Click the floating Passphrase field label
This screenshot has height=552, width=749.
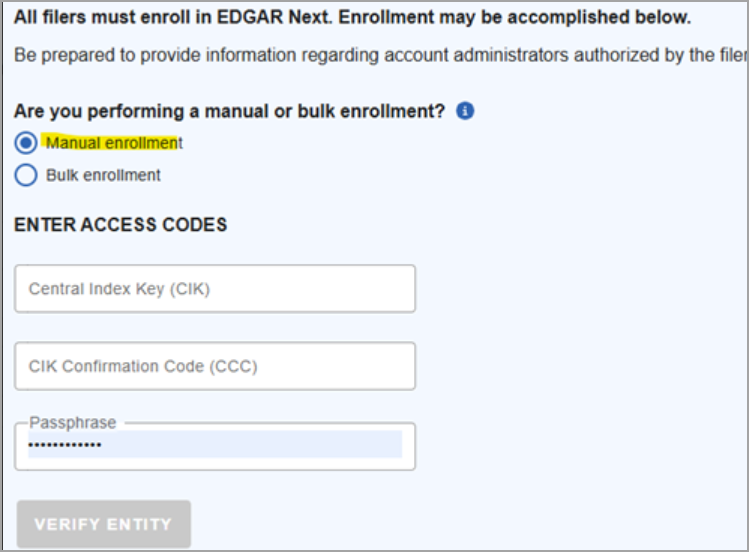[73, 423]
